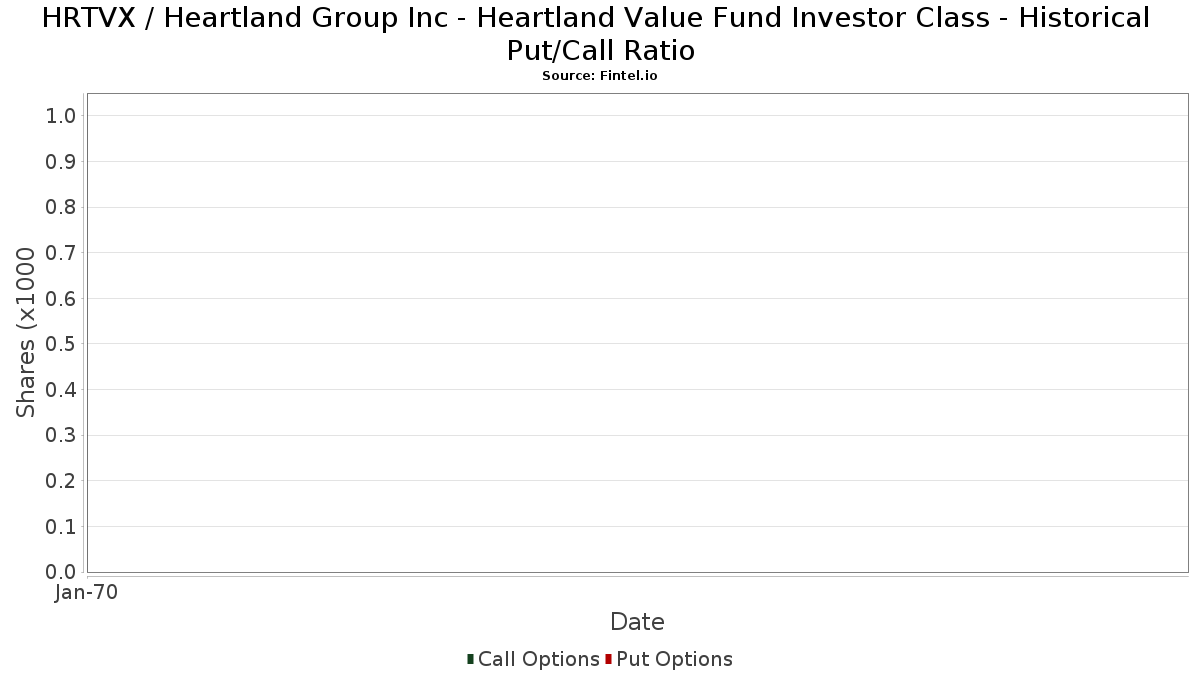The height and width of the screenshot is (675, 1200).
Task: Select the Jan-70 x-axis tick label
Action: click(87, 593)
